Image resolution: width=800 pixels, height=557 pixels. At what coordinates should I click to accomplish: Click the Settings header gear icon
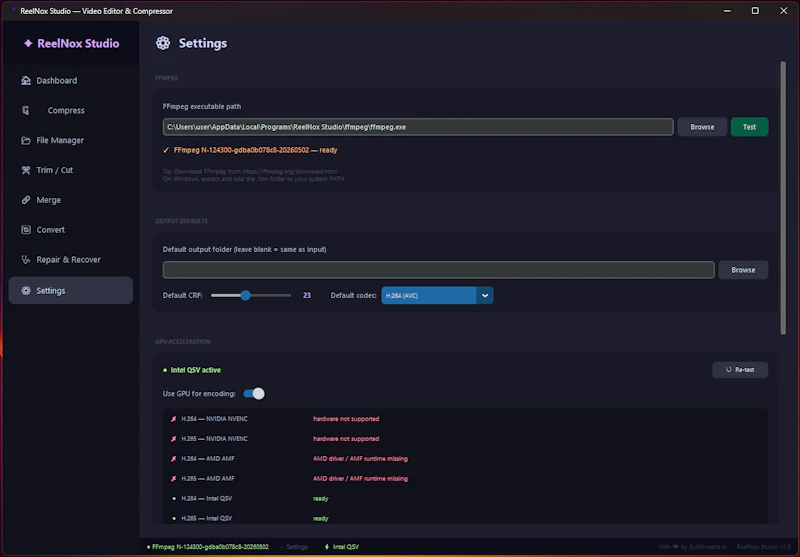(163, 43)
